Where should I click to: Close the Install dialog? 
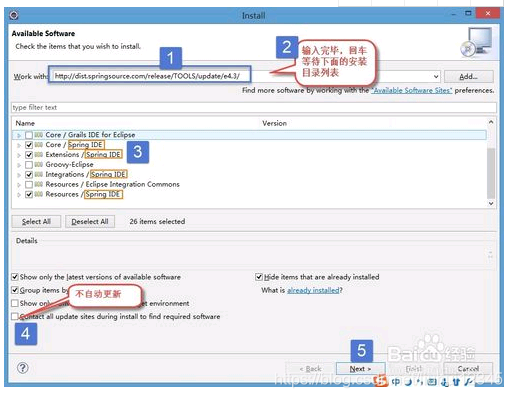click(x=488, y=14)
